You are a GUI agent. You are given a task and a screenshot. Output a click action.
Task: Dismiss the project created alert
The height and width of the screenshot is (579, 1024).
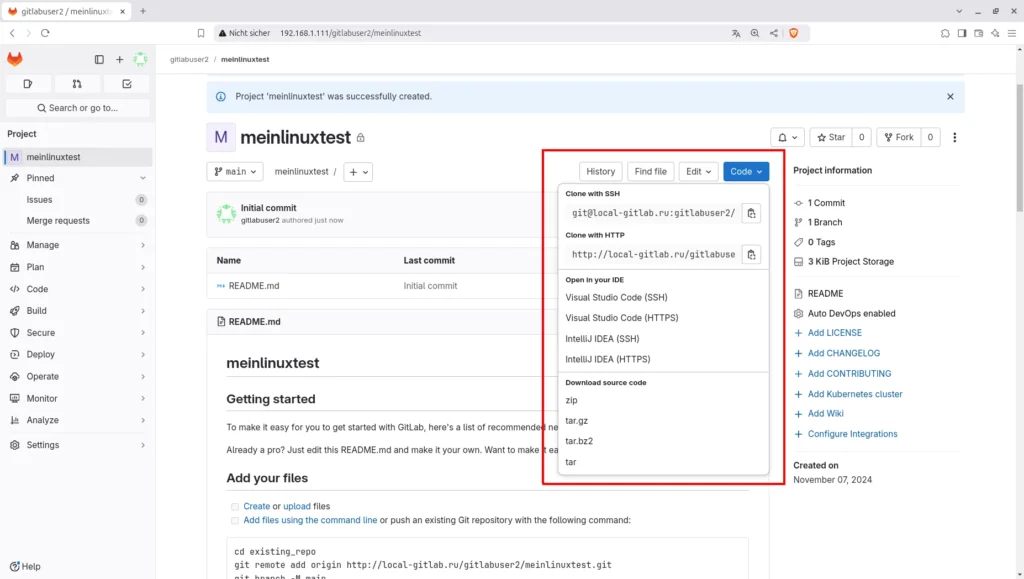pos(950,97)
